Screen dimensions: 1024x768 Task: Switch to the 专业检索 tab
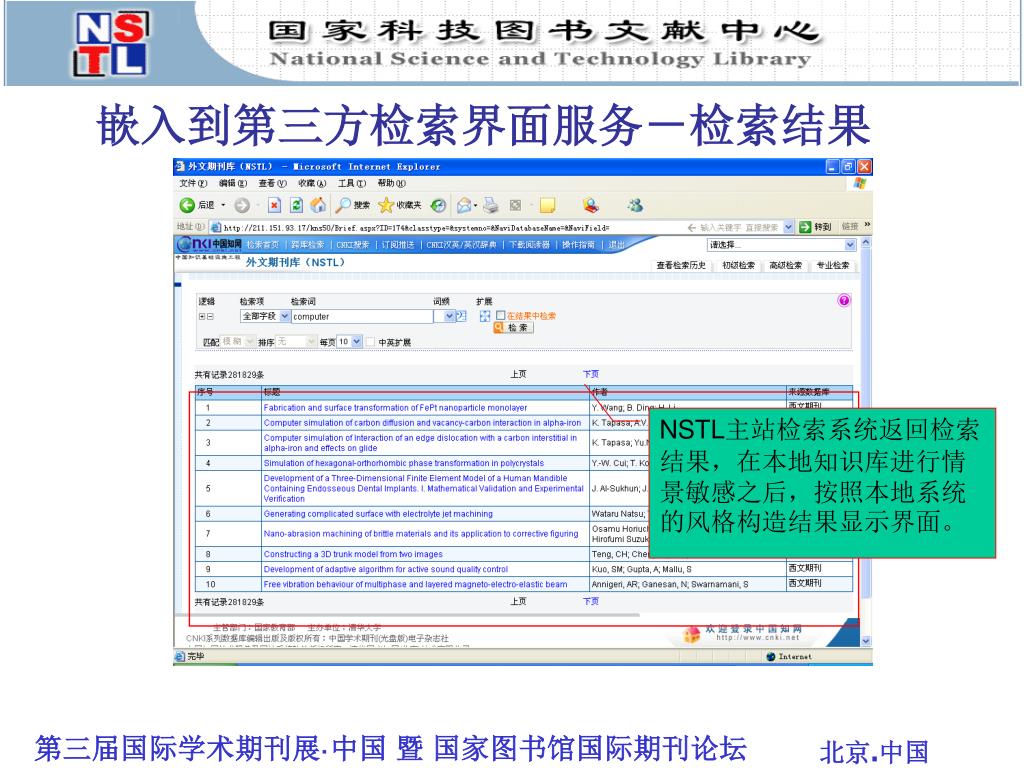pyautogui.click(x=833, y=265)
